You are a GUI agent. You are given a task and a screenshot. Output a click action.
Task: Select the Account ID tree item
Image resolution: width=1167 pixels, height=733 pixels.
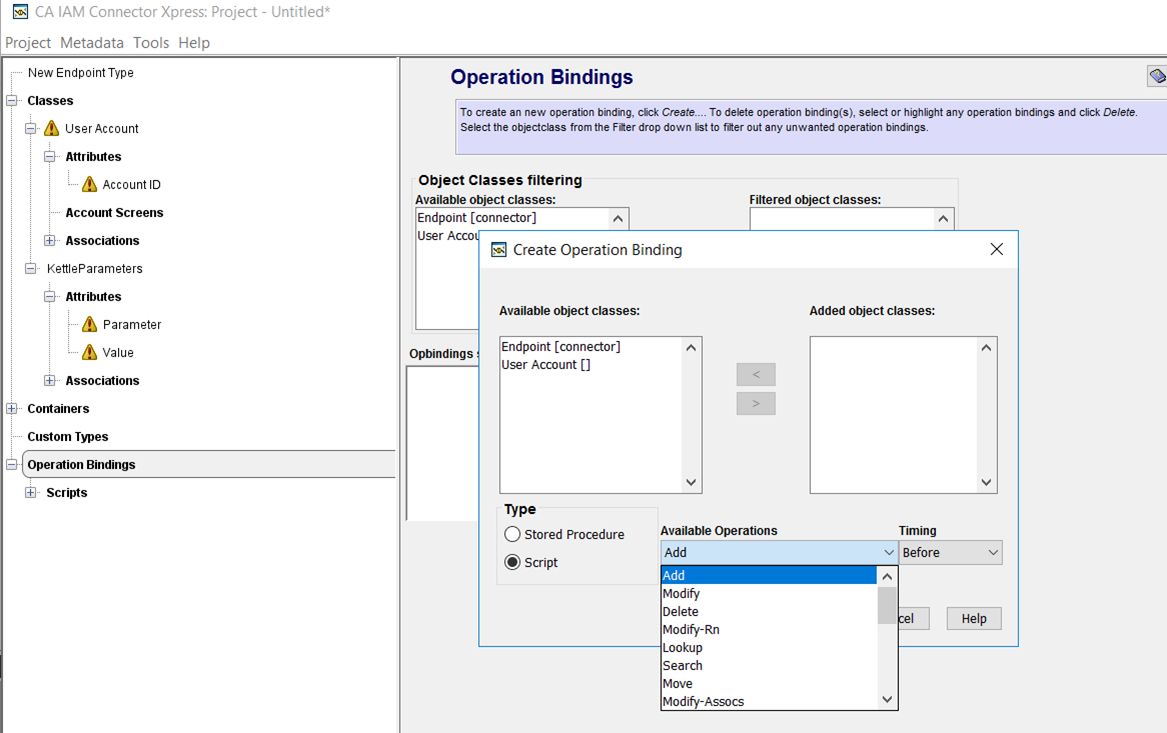[x=131, y=185]
